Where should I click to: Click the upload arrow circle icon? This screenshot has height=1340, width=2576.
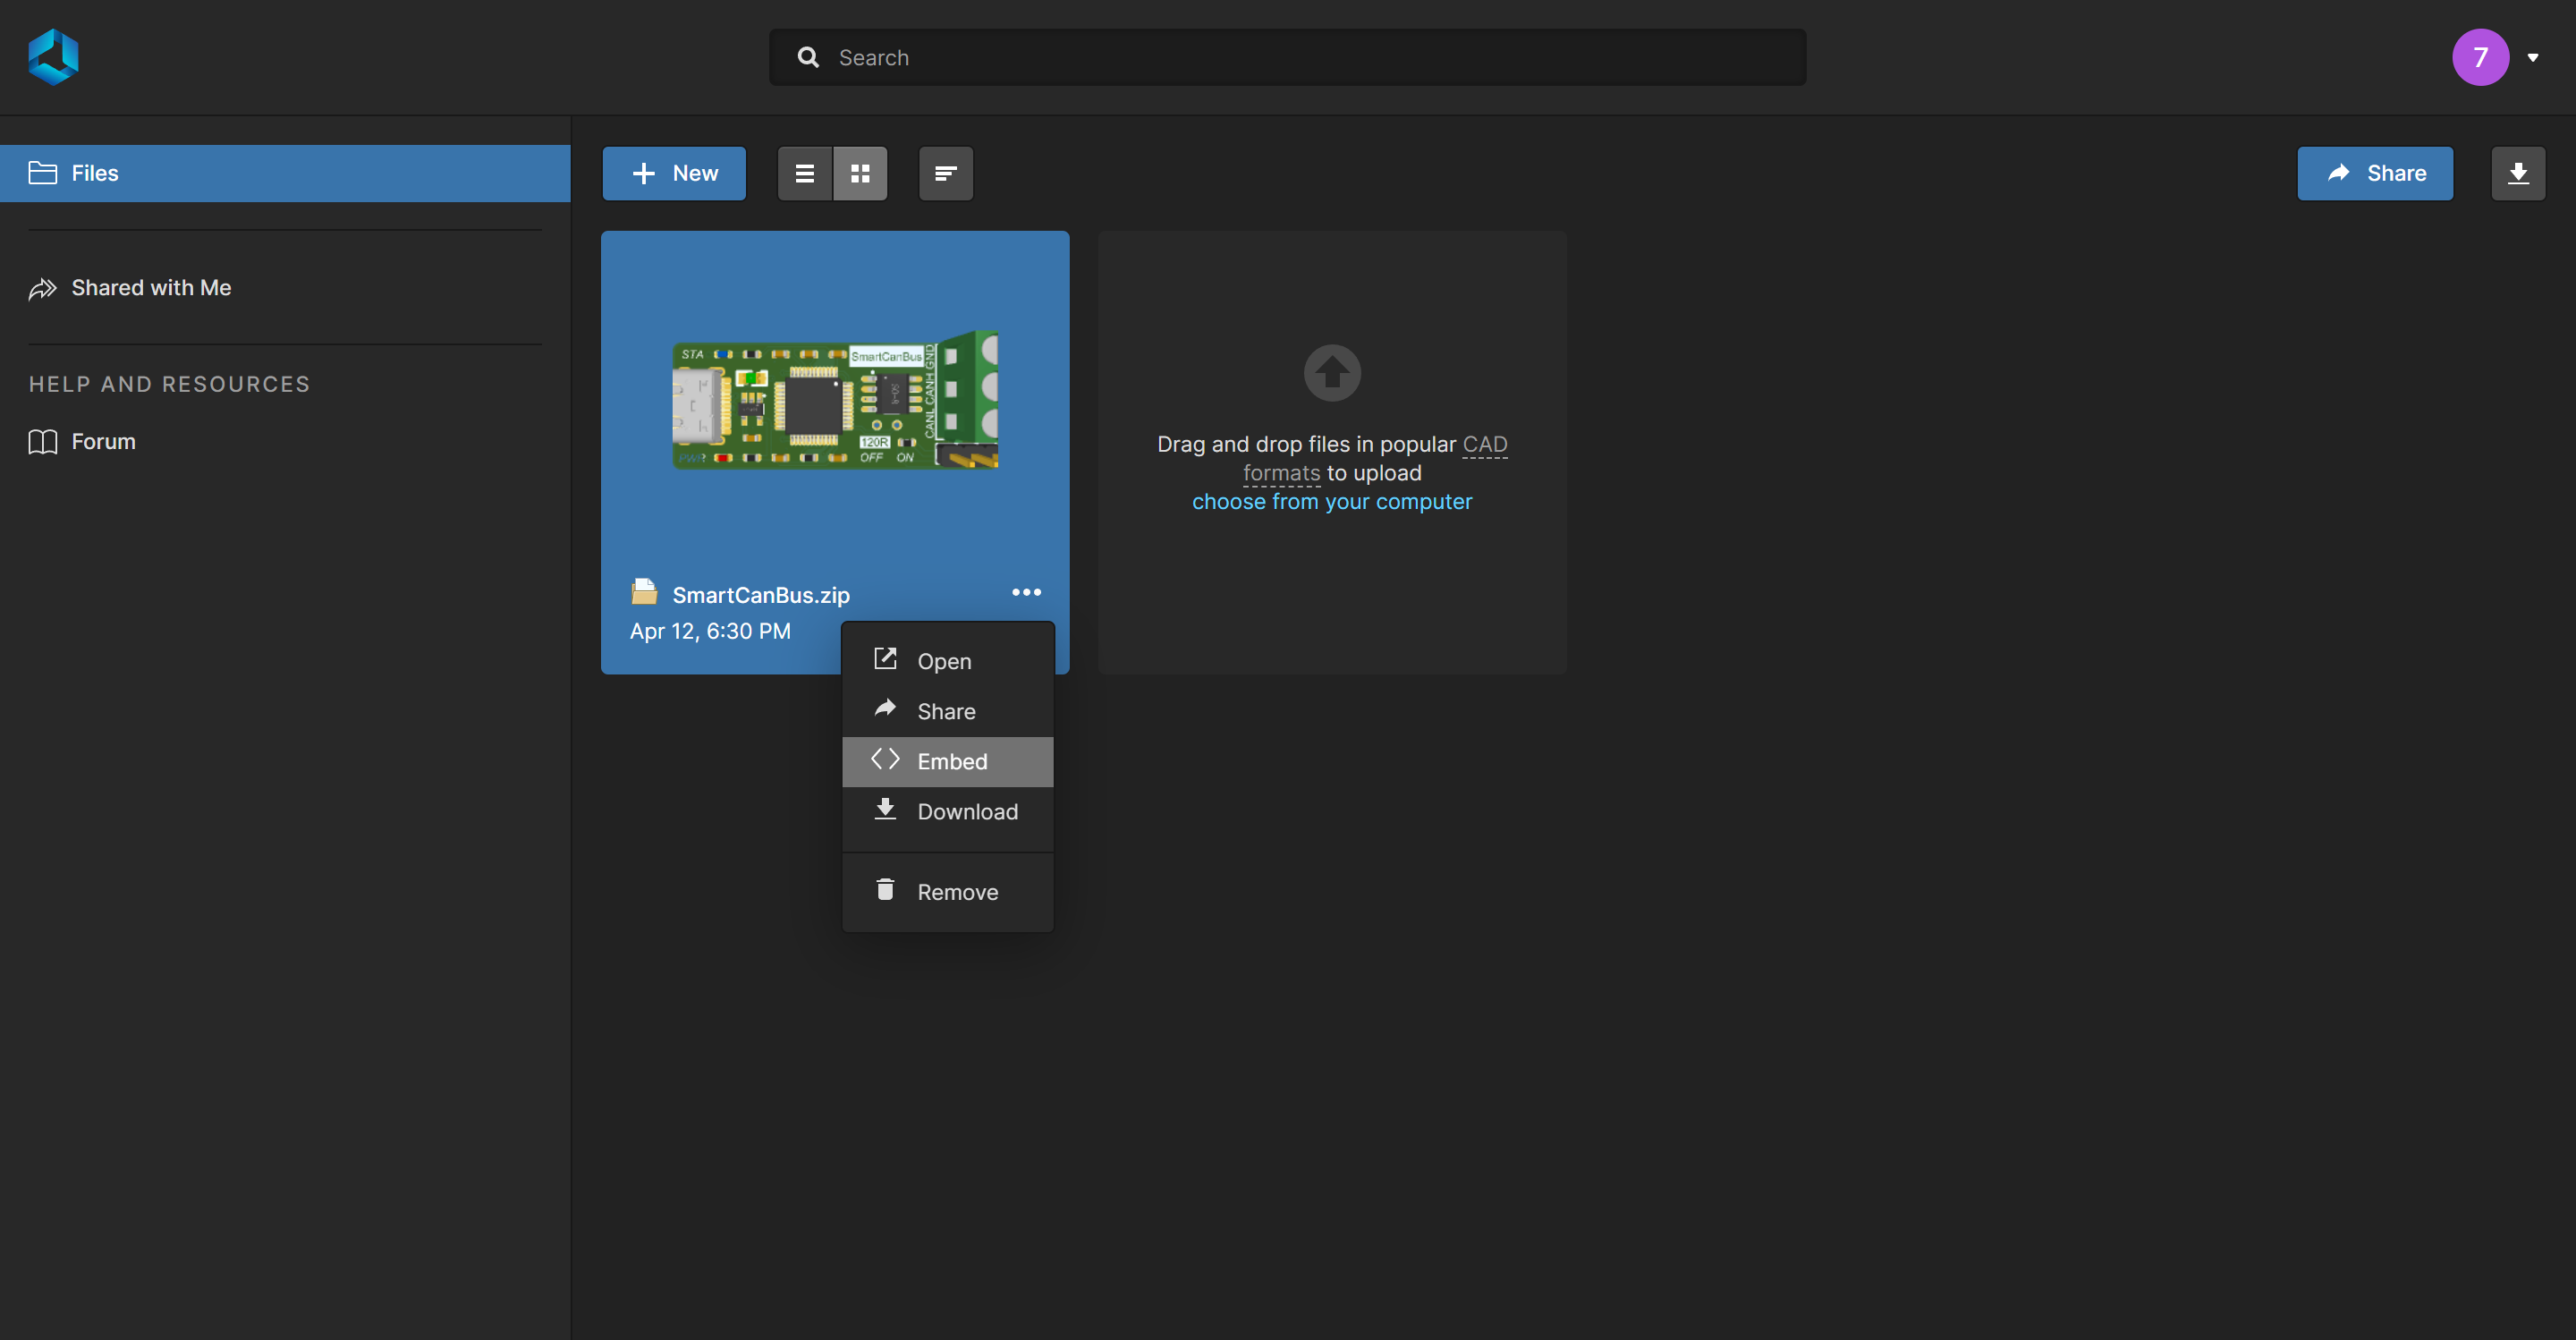pyautogui.click(x=1332, y=372)
